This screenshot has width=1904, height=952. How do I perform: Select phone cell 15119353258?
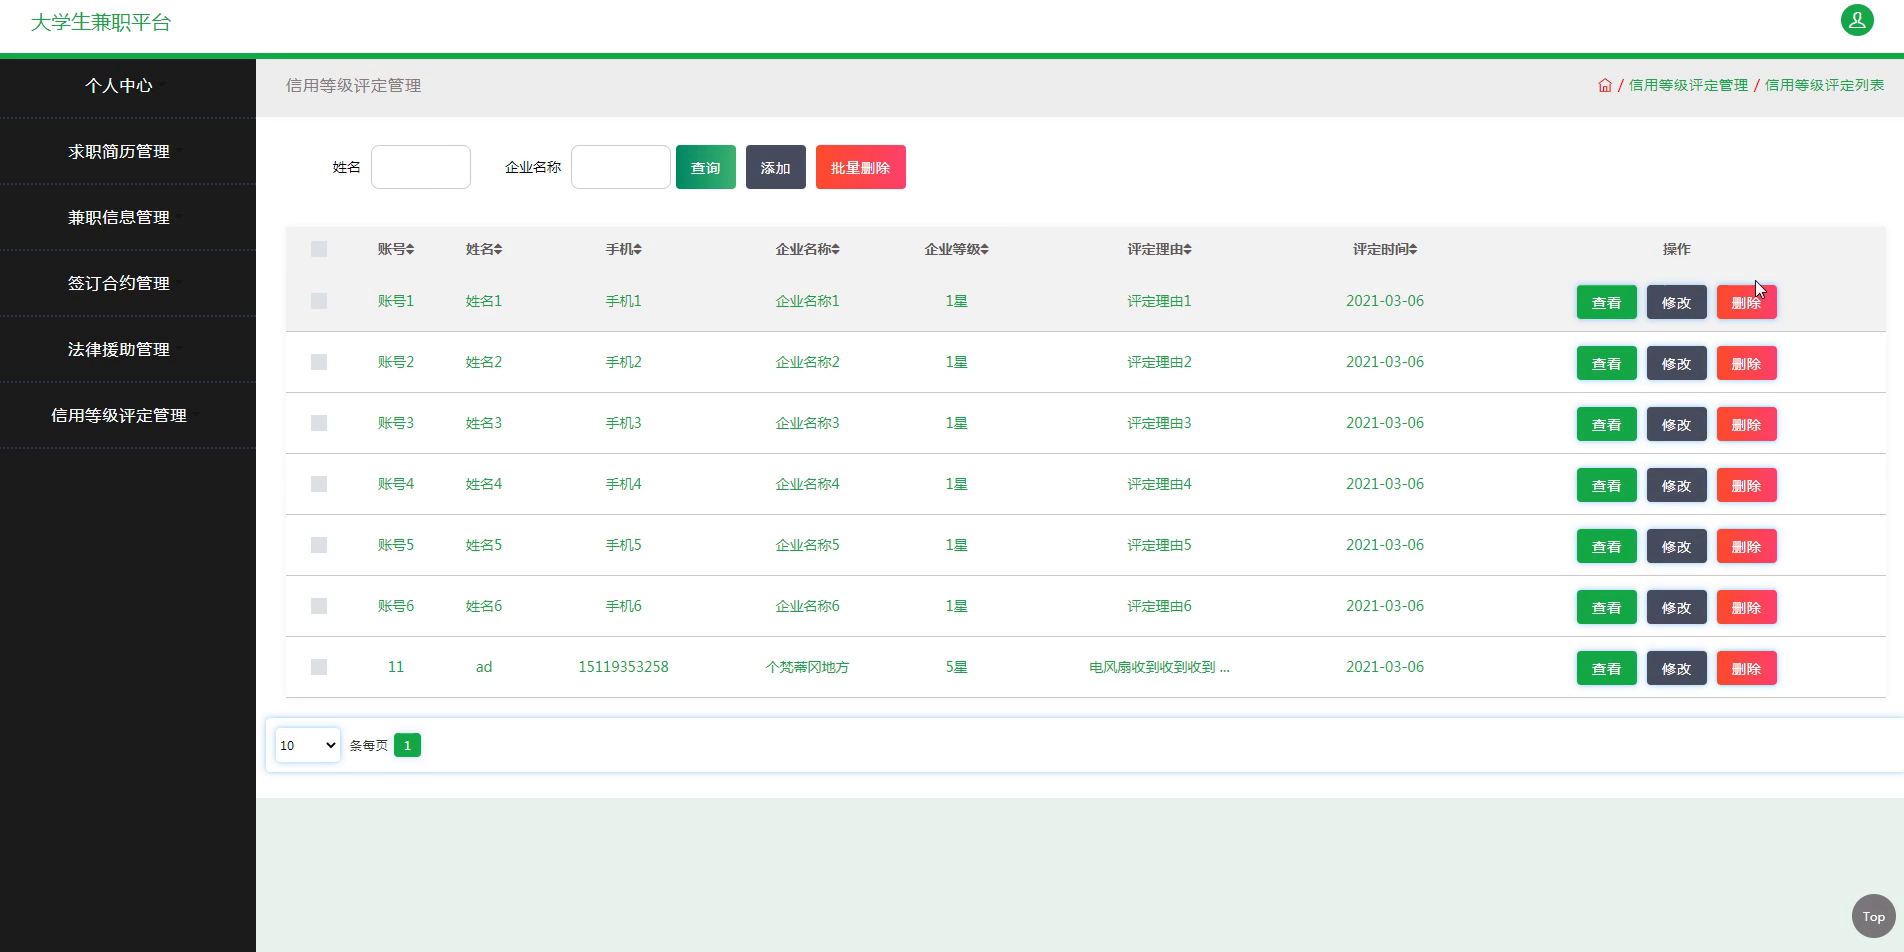(x=623, y=667)
